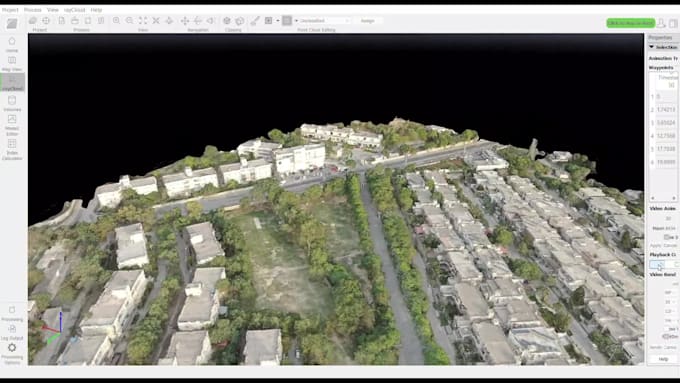This screenshot has width=680, height=383.
Task: Open the rayCloud menu
Action: click(x=75, y=10)
